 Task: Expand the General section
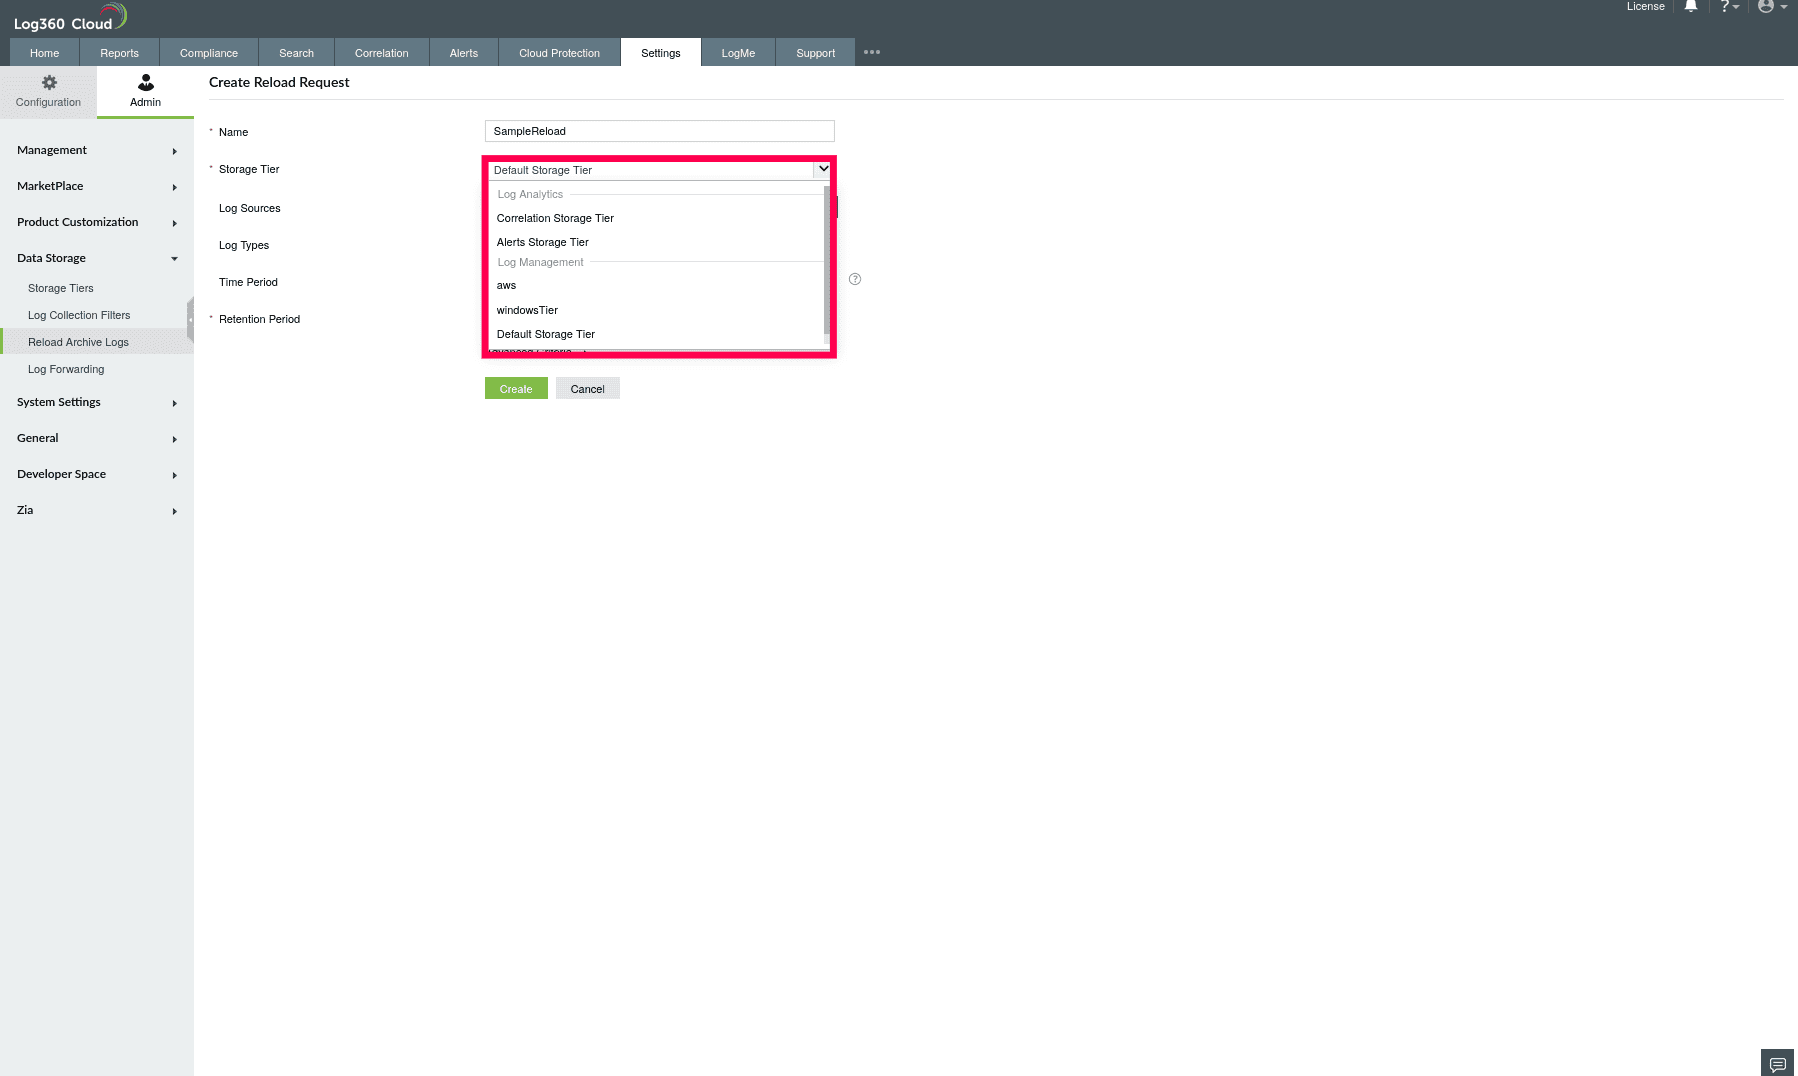(97, 438)
